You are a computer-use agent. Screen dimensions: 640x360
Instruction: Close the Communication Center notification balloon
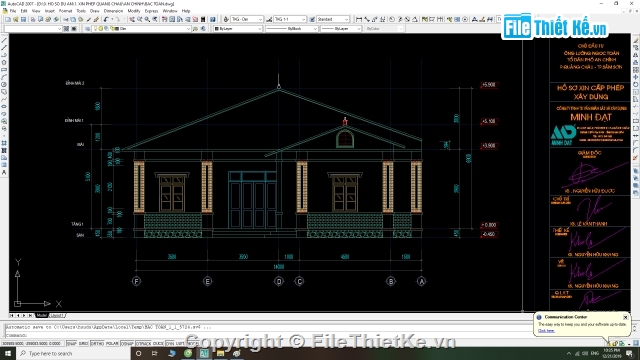625,317
